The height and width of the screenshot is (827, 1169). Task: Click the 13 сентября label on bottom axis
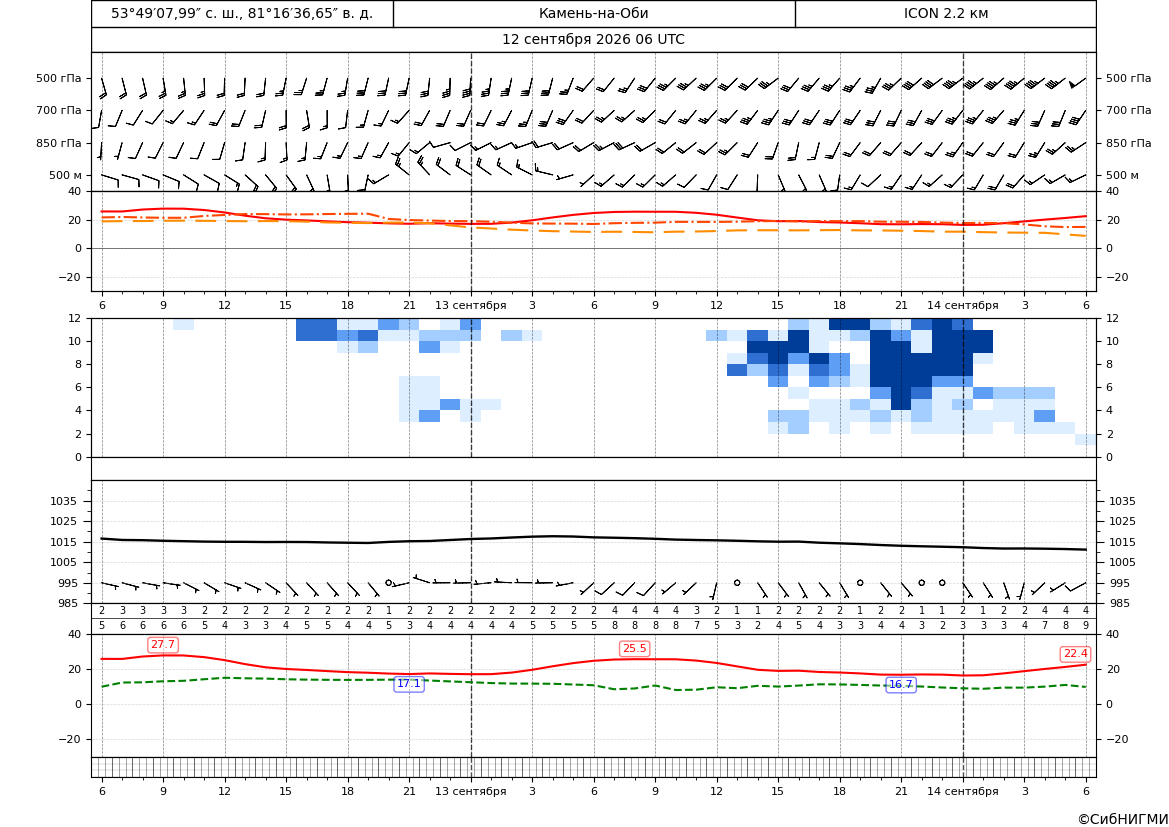coord(470,791)
